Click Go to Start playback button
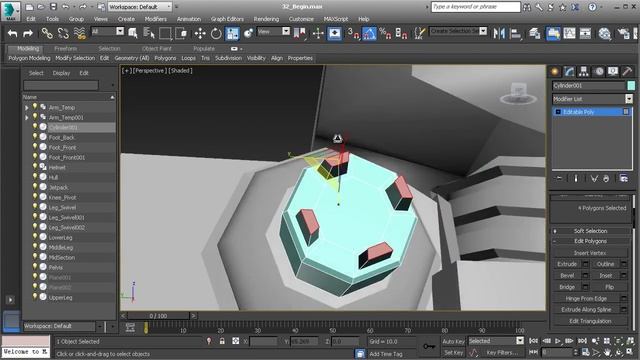Screen dimensions: 640x360 [533, 341]
